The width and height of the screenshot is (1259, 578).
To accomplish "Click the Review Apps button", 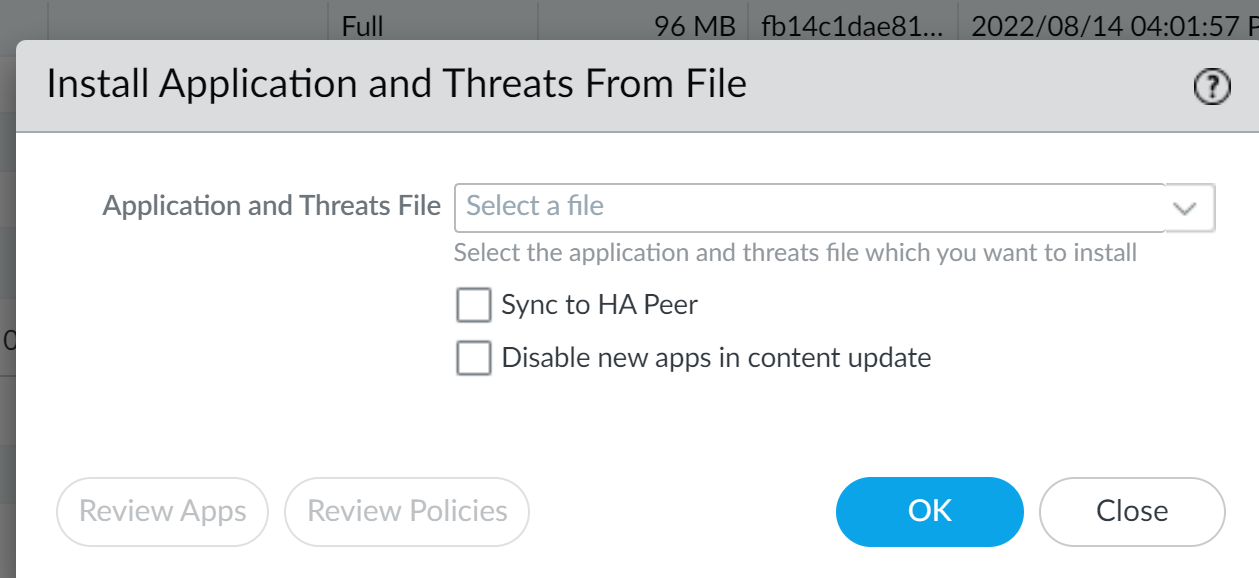I will click(162, 511).
